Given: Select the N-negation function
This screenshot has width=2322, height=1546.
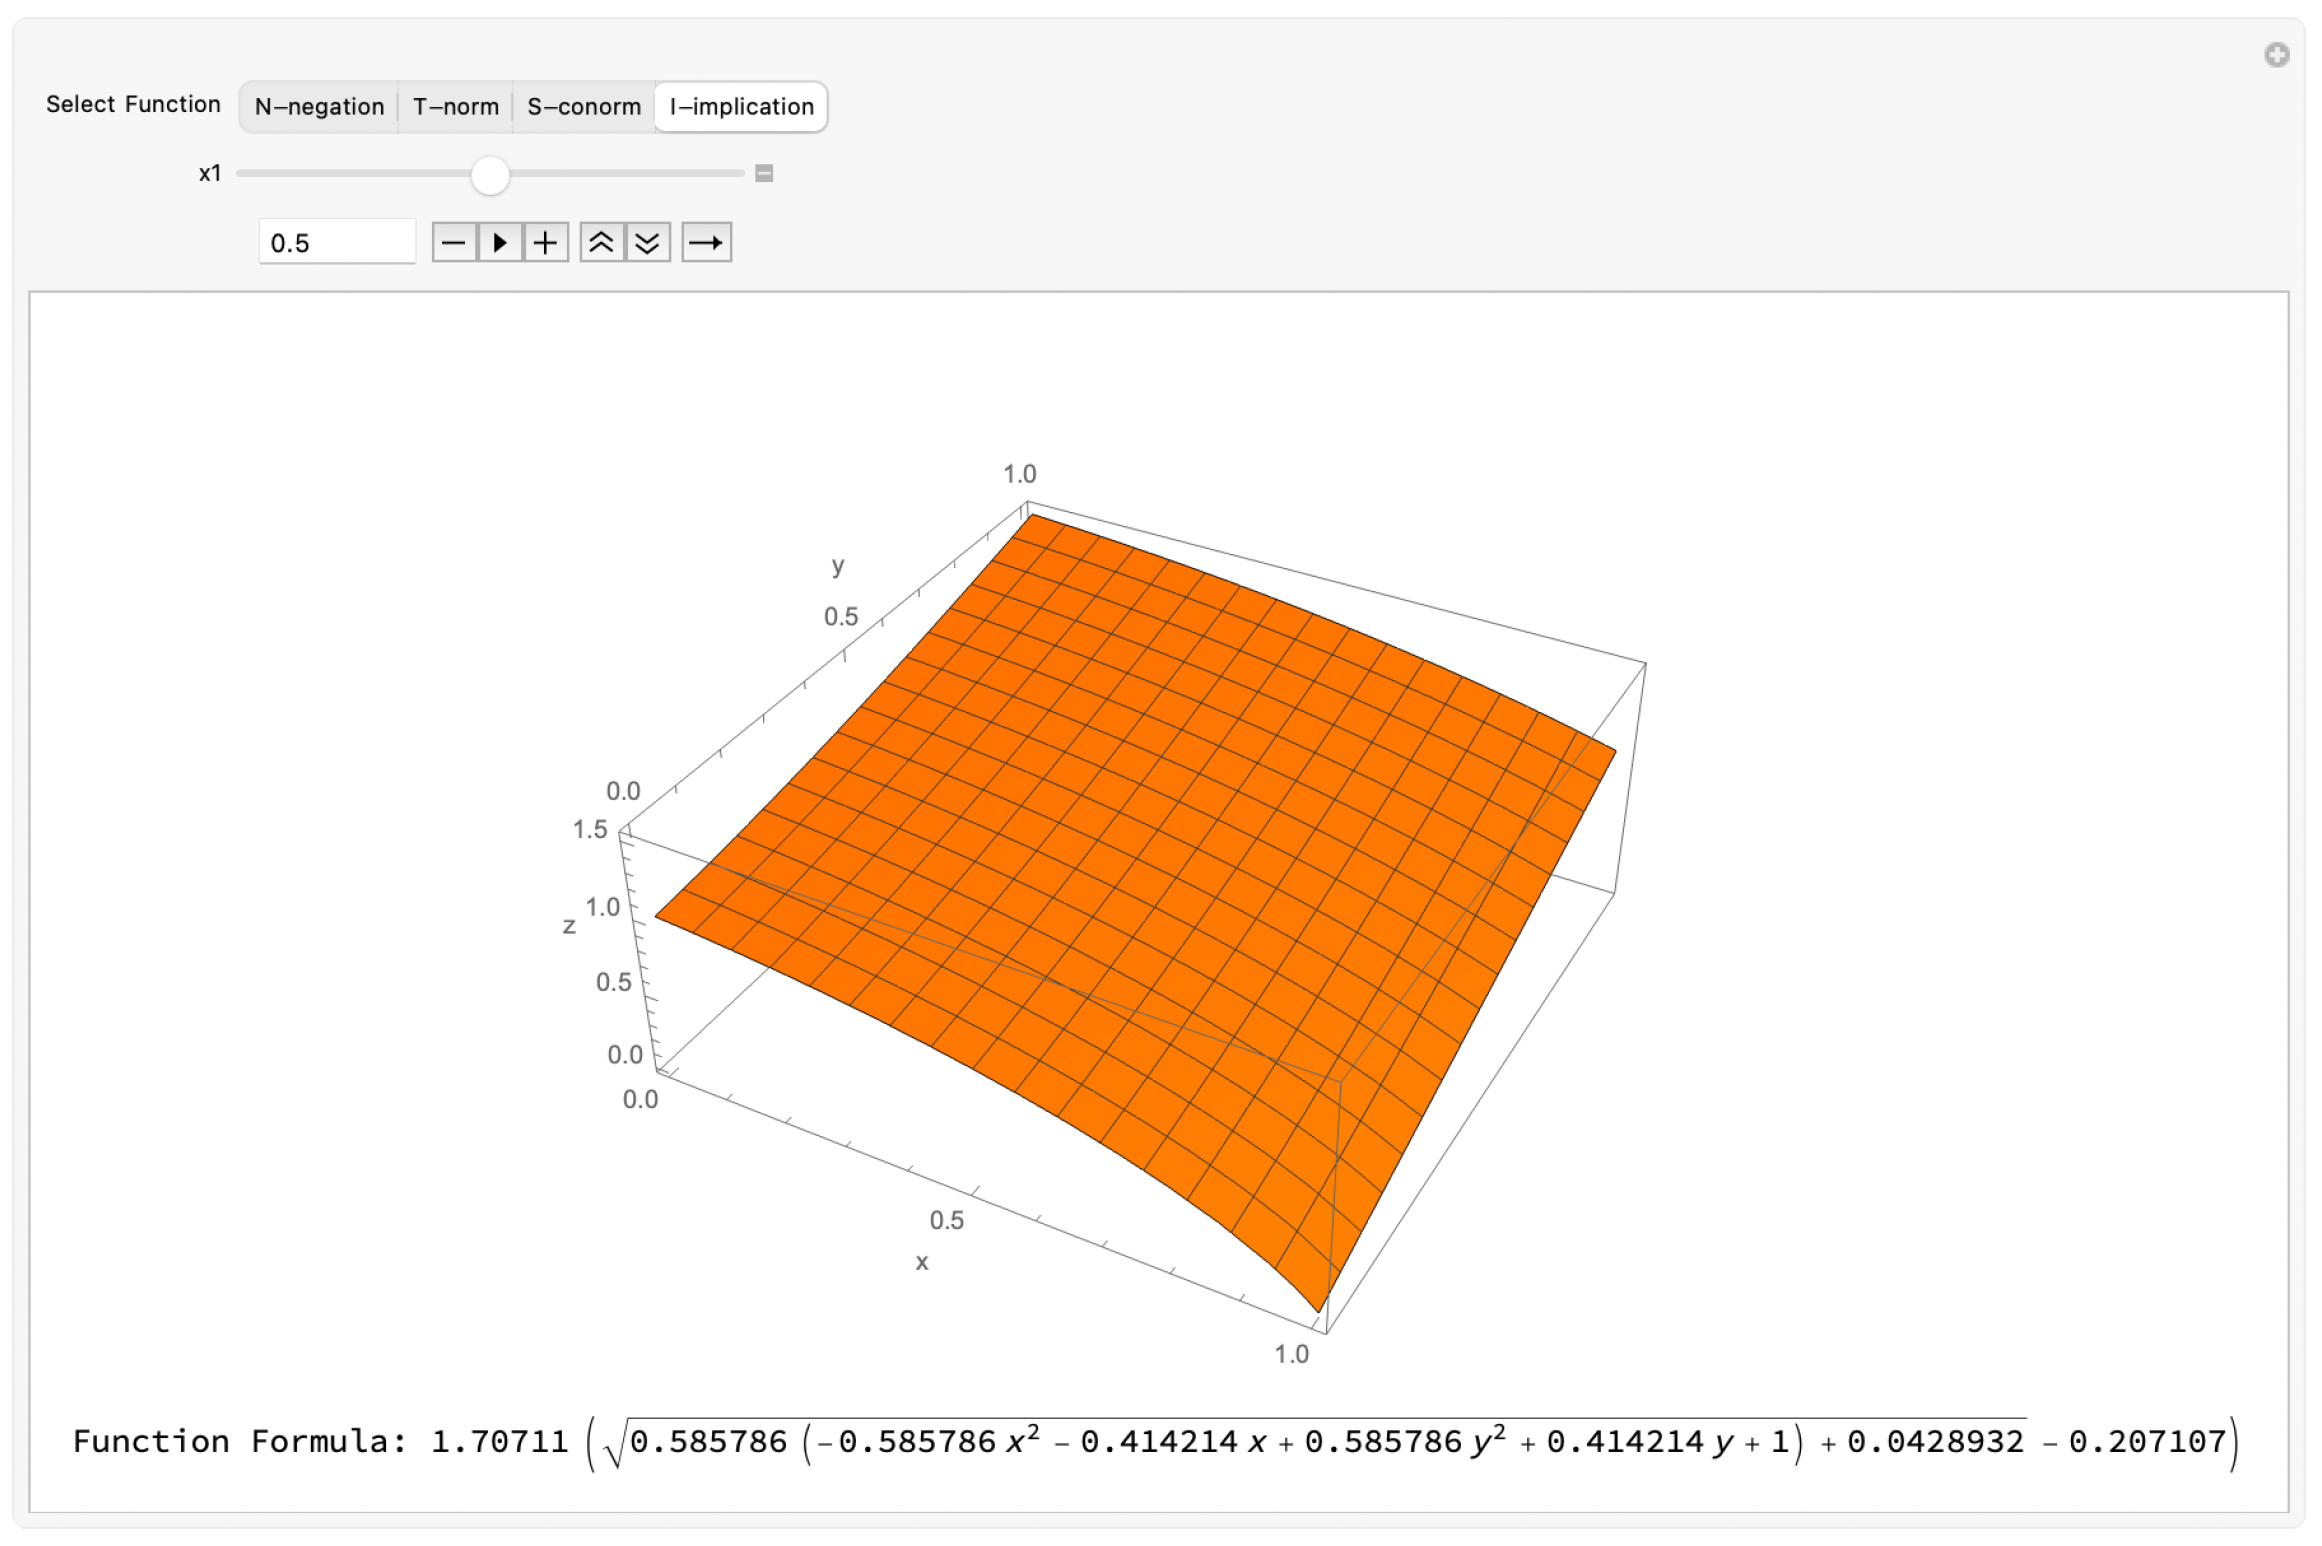Looking at the screenshot, I should click(319, 107).
